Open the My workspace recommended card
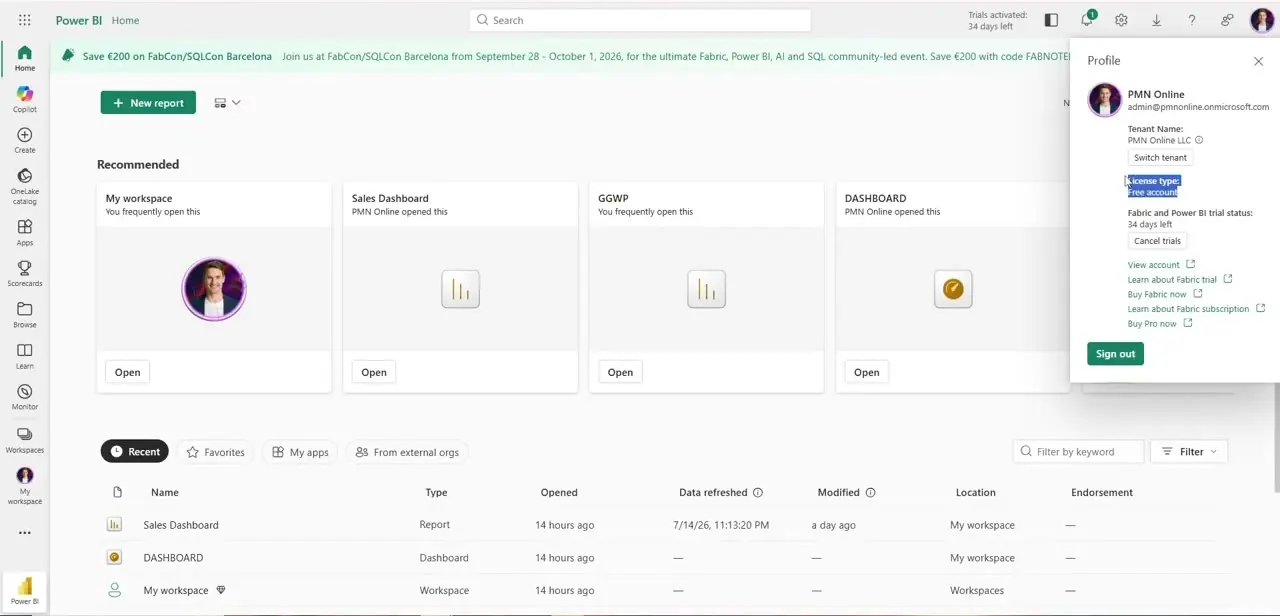This screenshot has height=616, width=1280. pos(127,372)
